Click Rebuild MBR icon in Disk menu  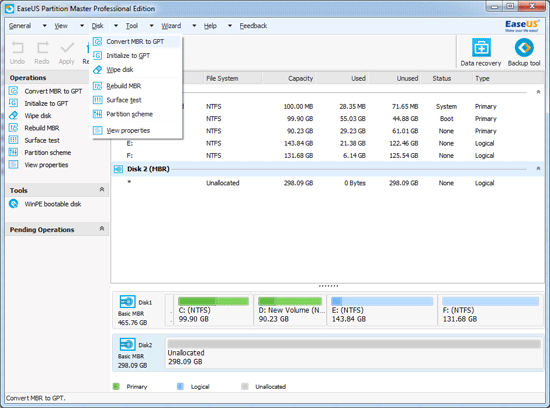pos(98,86)
